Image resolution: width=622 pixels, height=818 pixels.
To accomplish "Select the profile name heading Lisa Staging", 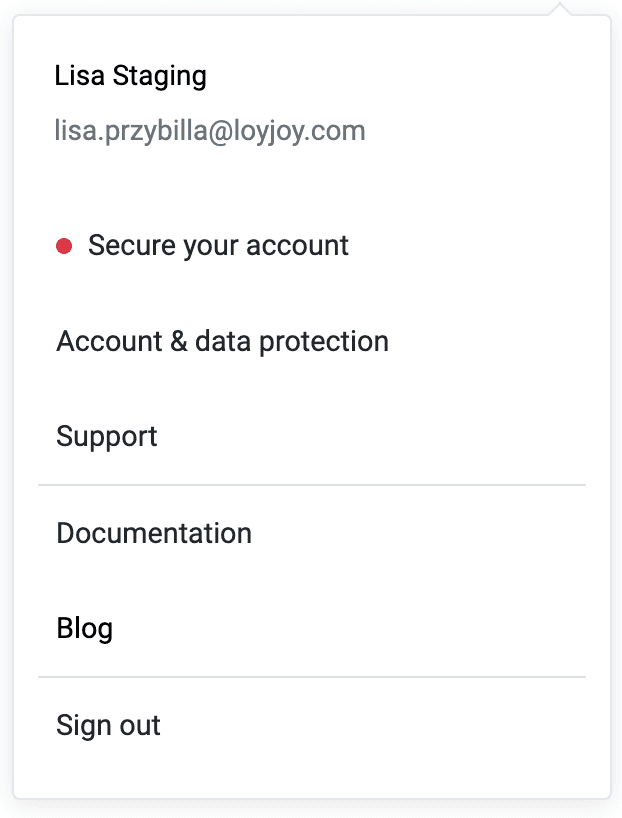I will [130, 76].
